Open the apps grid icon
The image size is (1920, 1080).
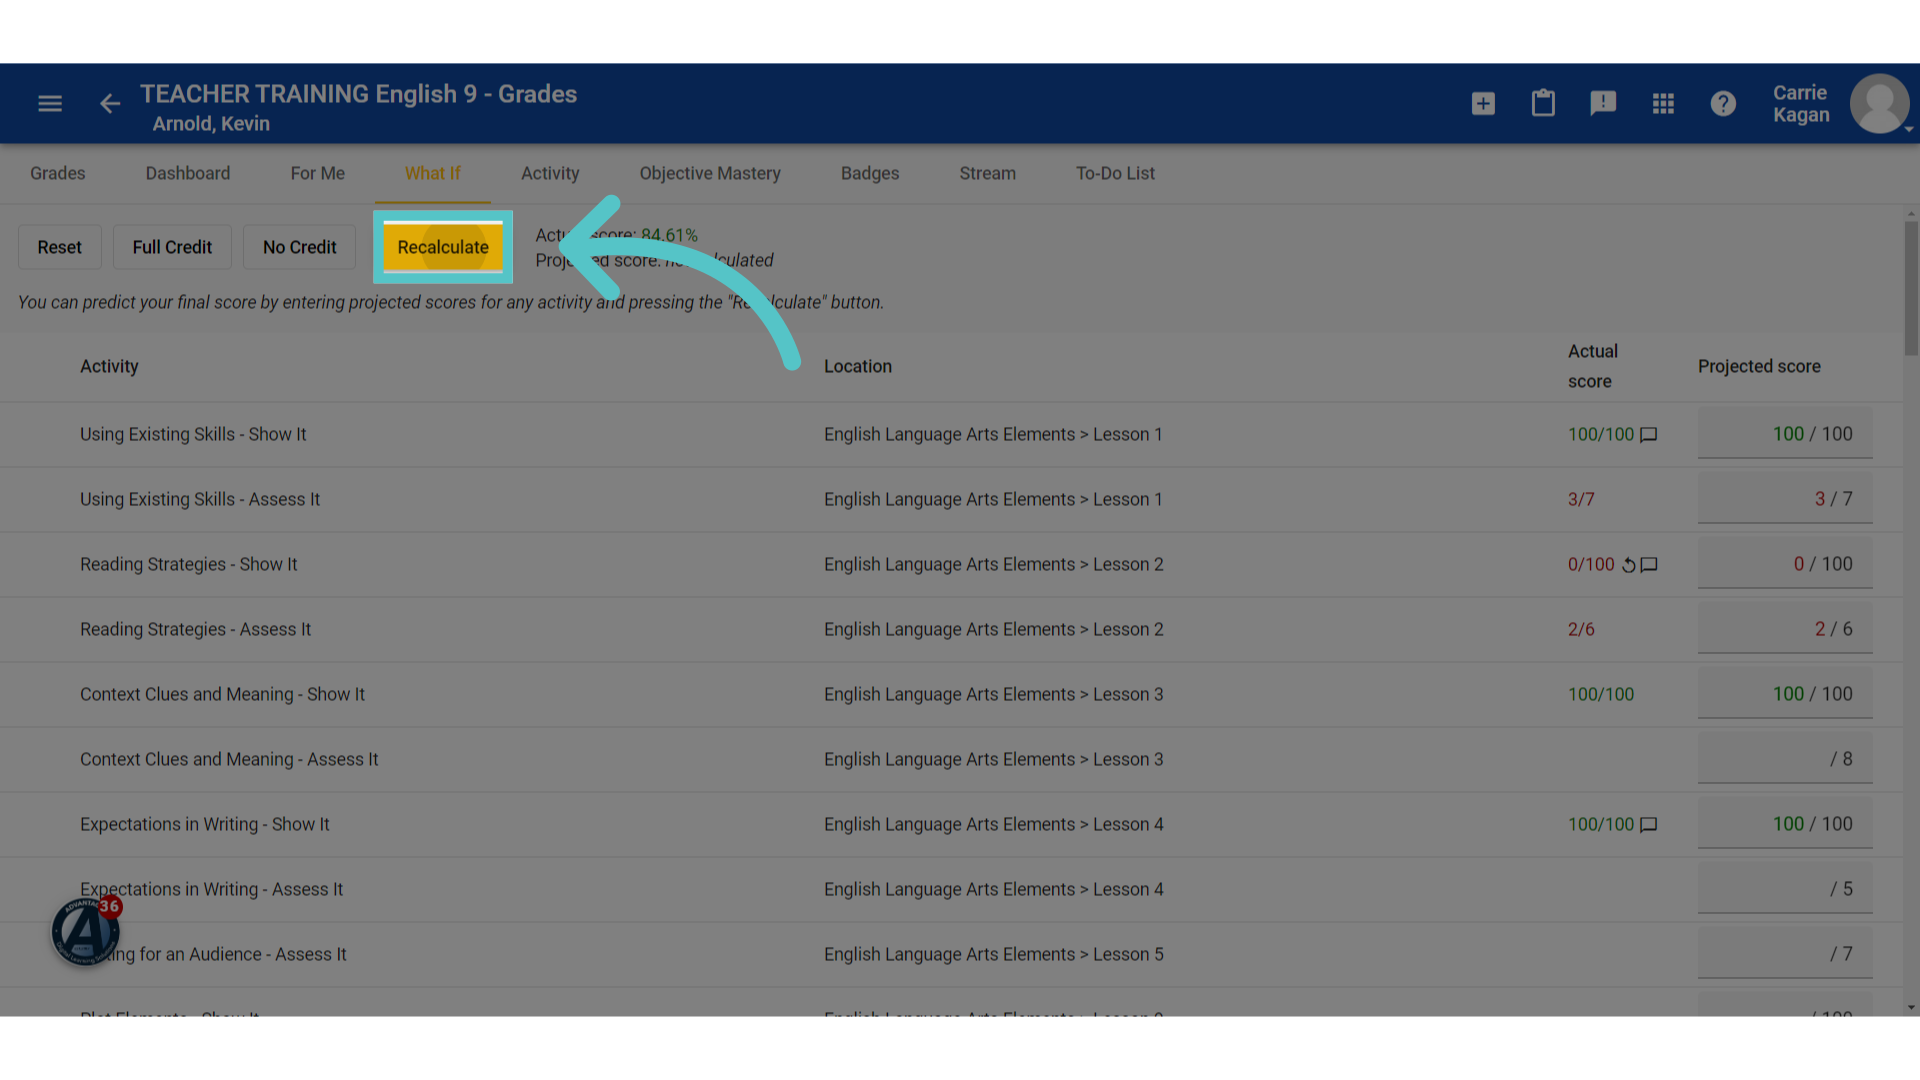pyautogui.click(x=1663, y=104)
